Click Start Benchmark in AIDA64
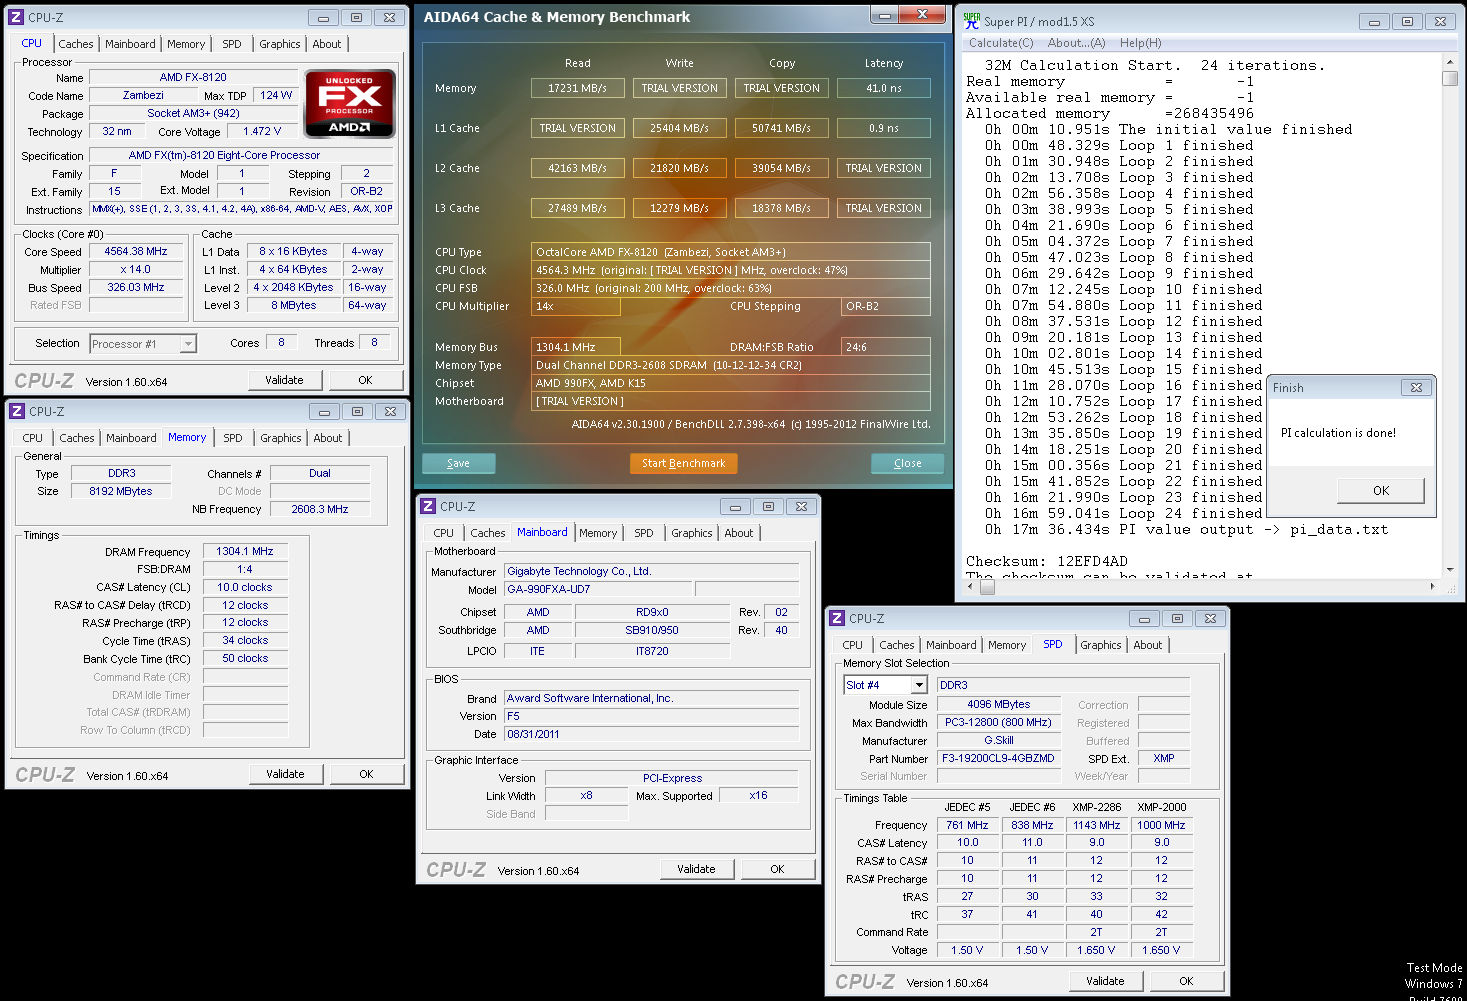The height and width of the screenshot is (1001, 1467). 684,463
